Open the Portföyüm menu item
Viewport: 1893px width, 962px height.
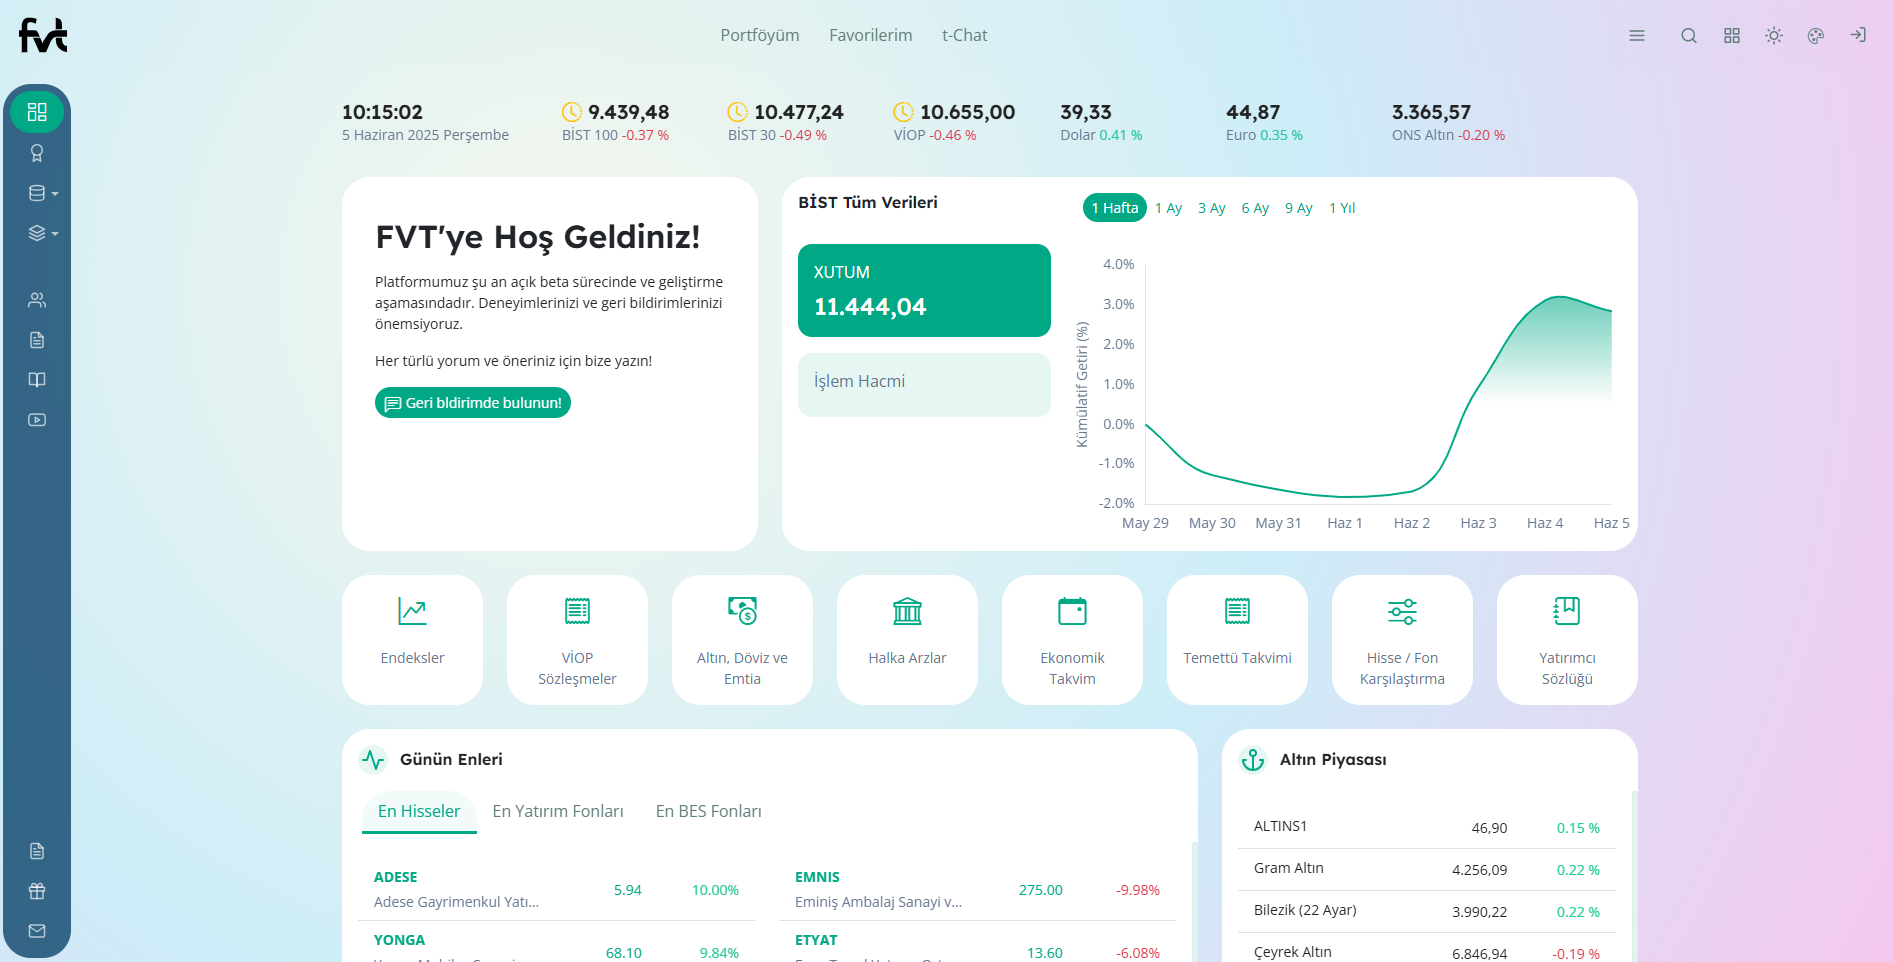tap(760, 35)
